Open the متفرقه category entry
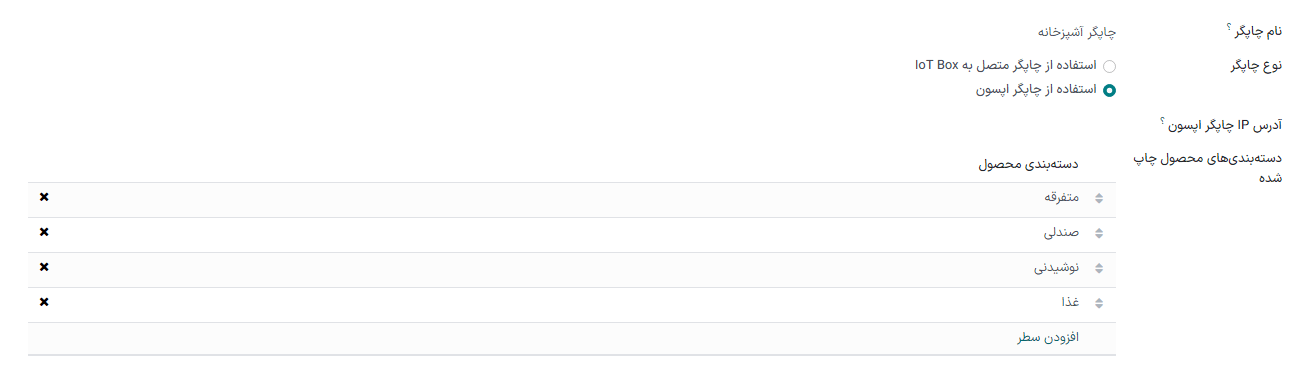Image resolution: width=1313 pixels, height=391 pixels. pos(1060,198)
